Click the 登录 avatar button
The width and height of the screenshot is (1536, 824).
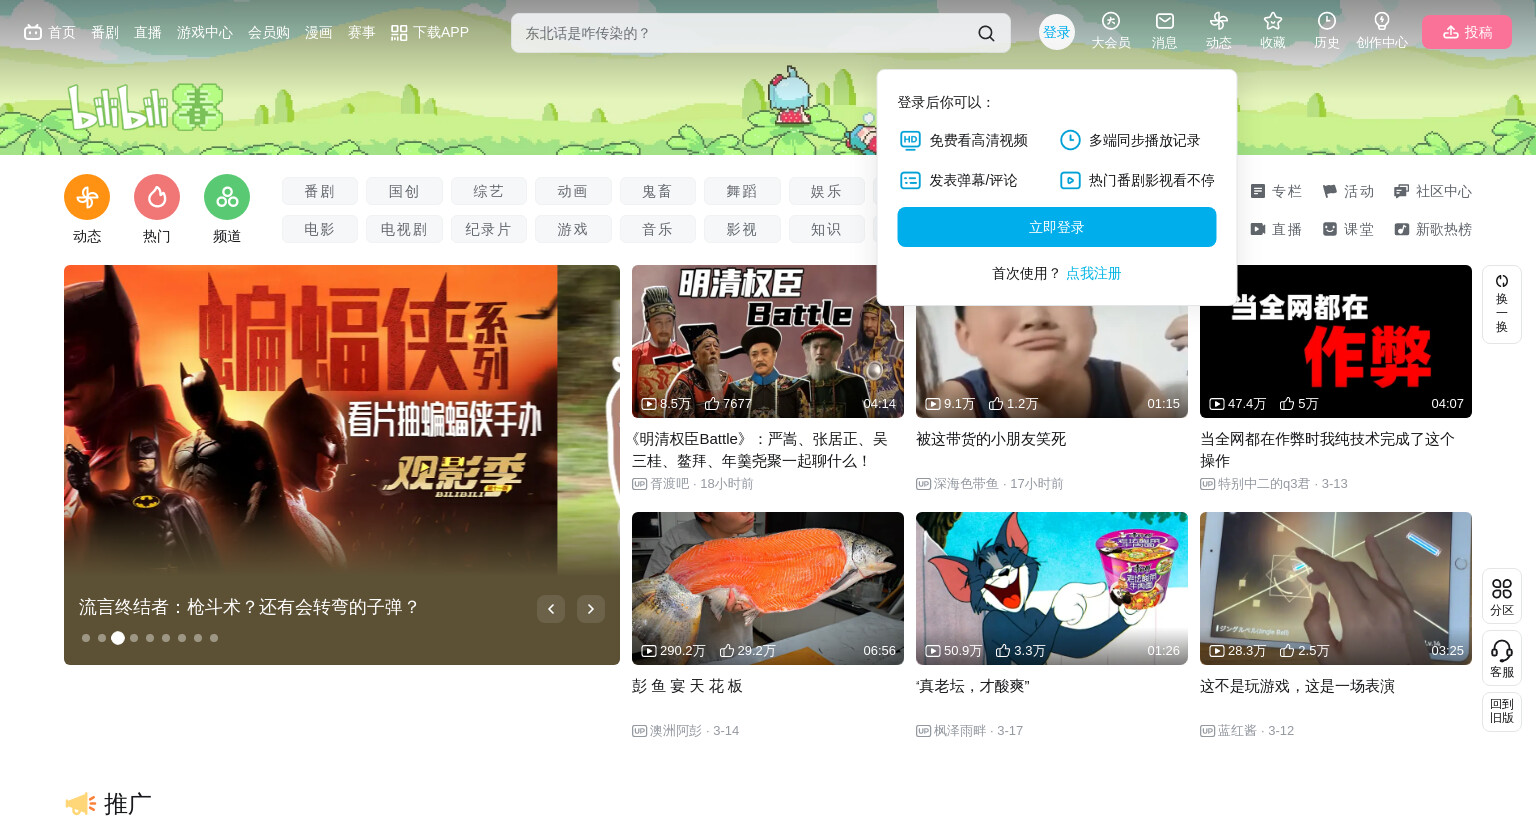click(x=1057, y=32)
